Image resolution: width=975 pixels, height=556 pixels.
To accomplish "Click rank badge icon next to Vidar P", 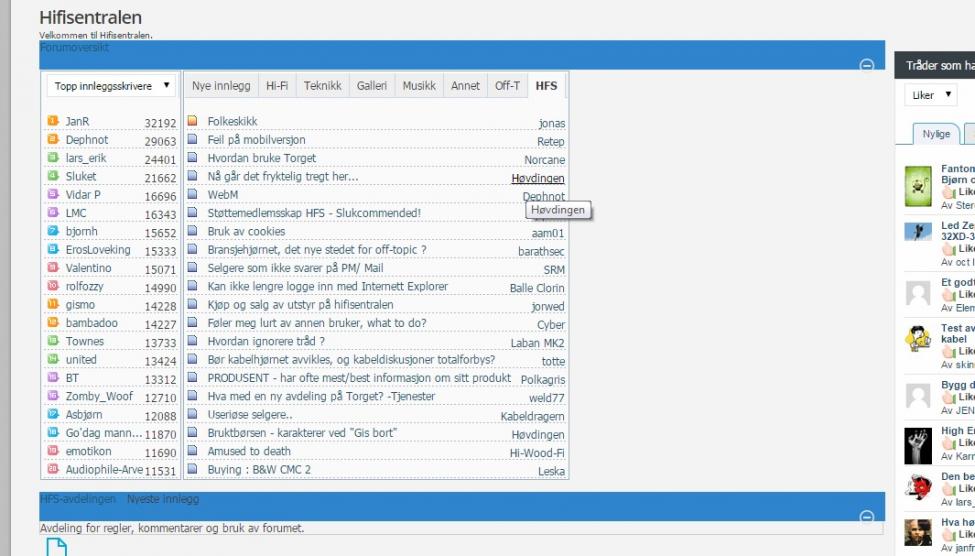I will [x=53, y=194].
